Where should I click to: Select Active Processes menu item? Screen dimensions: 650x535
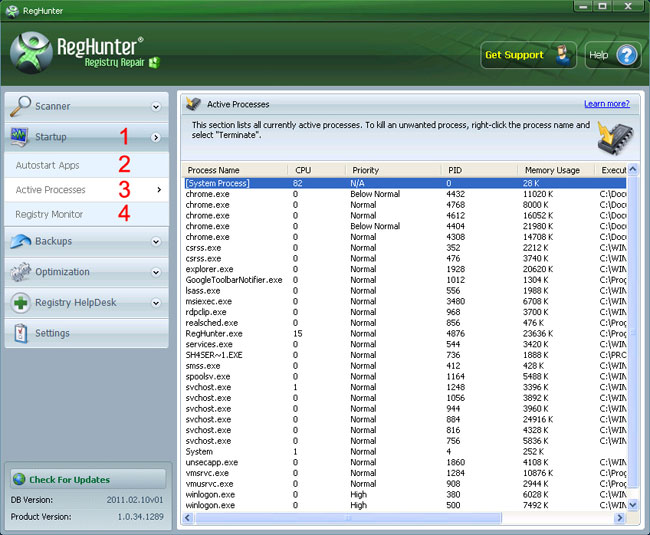click(51, 189)
